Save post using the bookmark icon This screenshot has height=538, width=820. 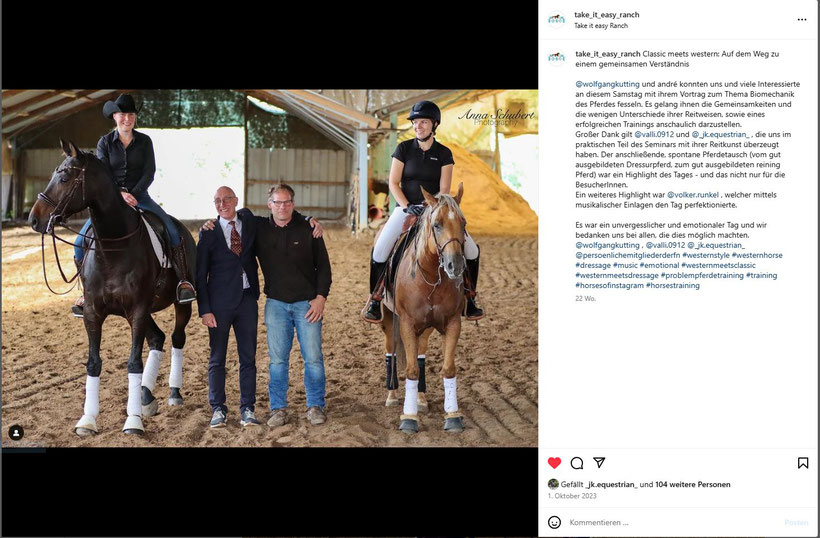(803, 463)
